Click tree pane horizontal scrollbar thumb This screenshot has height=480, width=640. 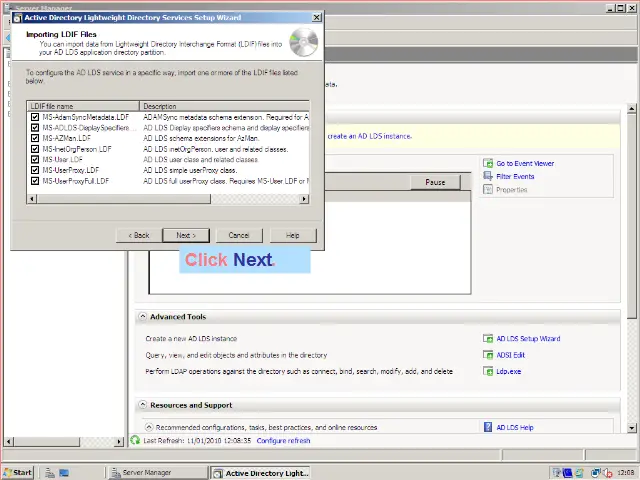tap(47, 441)
